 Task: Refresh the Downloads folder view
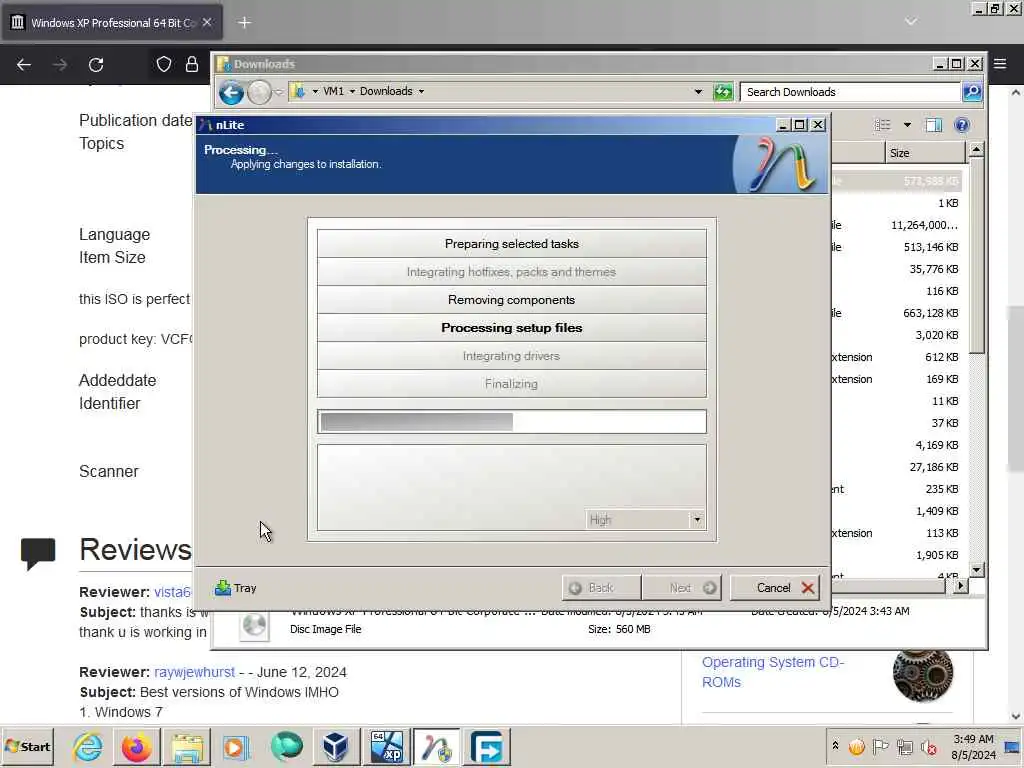[x=723, y=92]
